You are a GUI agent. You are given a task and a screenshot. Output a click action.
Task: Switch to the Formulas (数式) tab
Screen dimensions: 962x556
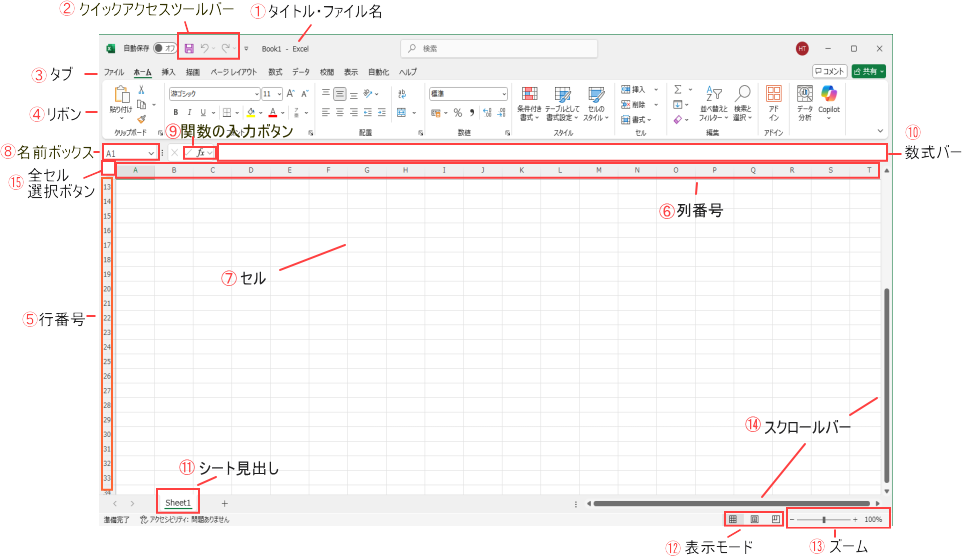tap(275, 72)
